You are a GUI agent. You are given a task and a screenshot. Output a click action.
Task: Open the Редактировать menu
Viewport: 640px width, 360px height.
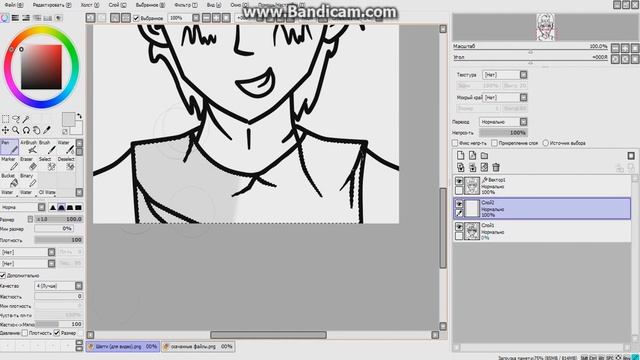51,5
